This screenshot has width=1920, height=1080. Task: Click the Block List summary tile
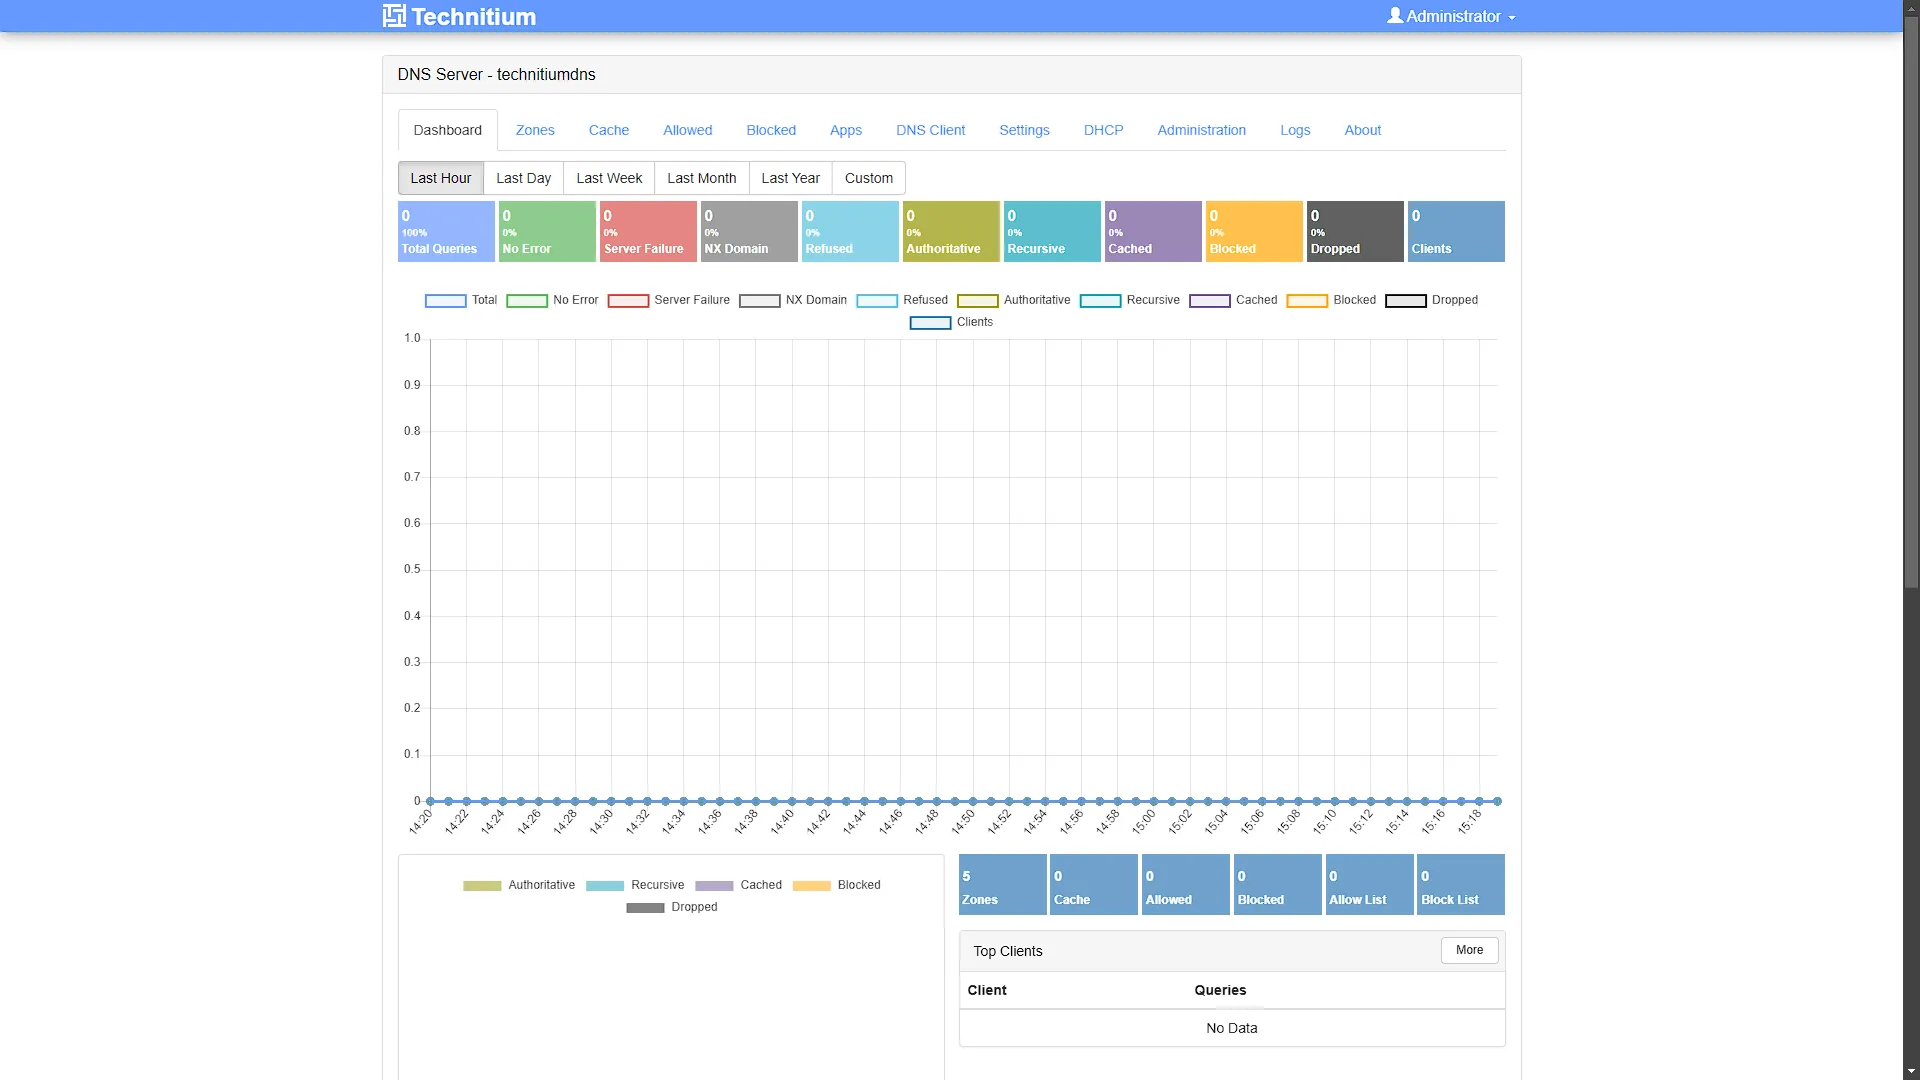point(1461,884)
